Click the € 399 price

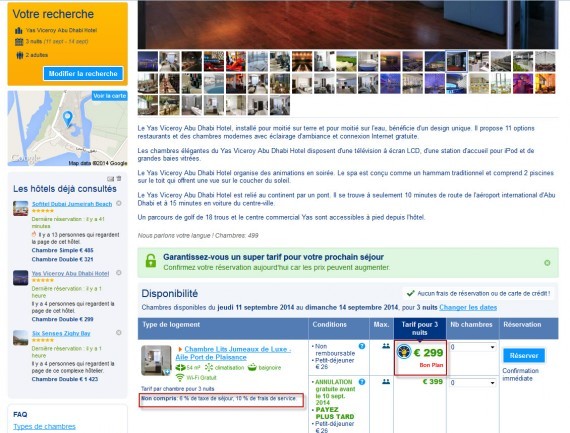[x=433, y=381]
